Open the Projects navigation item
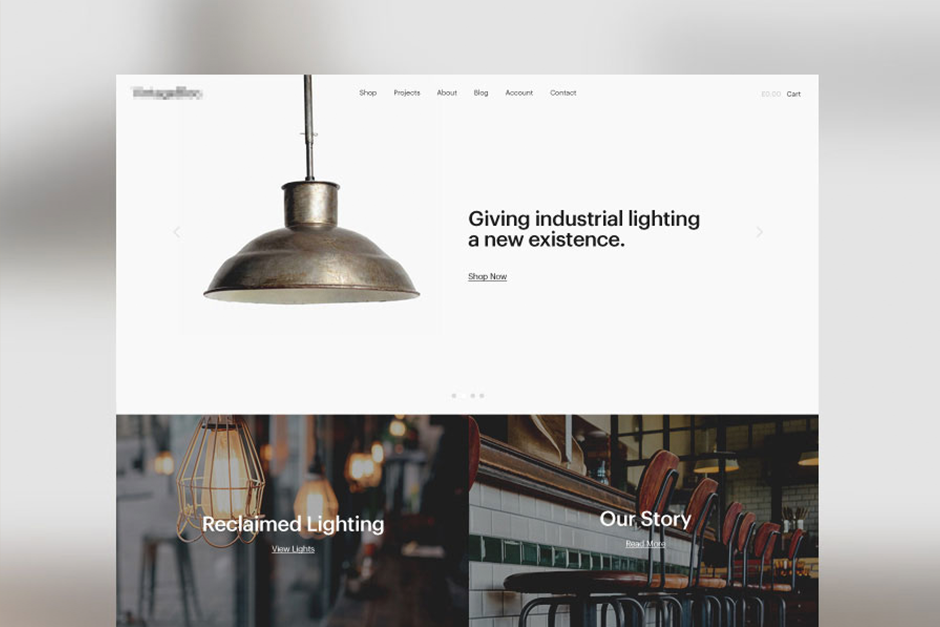 [x=407, y=93]
